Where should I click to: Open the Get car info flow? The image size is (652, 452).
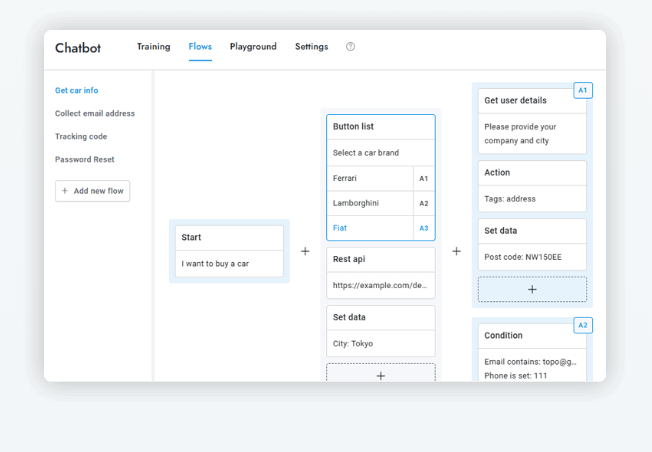[x=77, y=91]
